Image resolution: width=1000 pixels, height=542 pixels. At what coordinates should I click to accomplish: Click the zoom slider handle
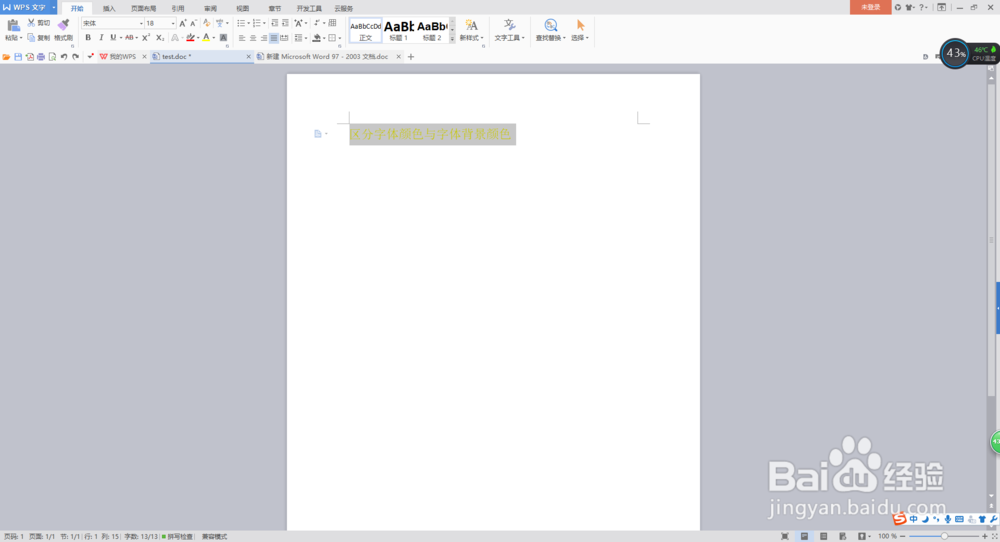(945, 536)
